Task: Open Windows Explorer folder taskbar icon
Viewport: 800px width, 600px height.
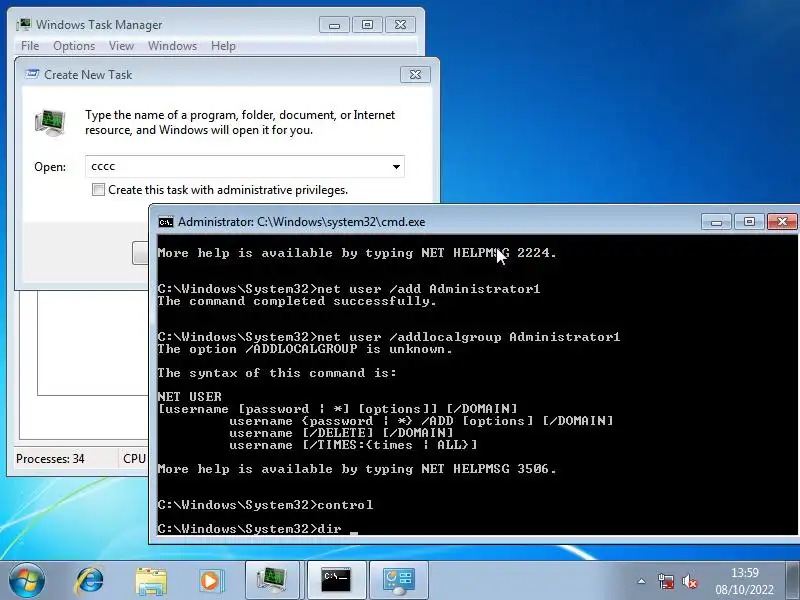Action: tap(151, 581)
